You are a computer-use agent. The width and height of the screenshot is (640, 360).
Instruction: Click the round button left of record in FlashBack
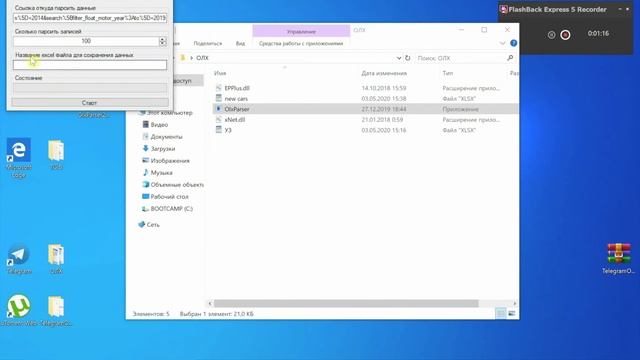551,35
